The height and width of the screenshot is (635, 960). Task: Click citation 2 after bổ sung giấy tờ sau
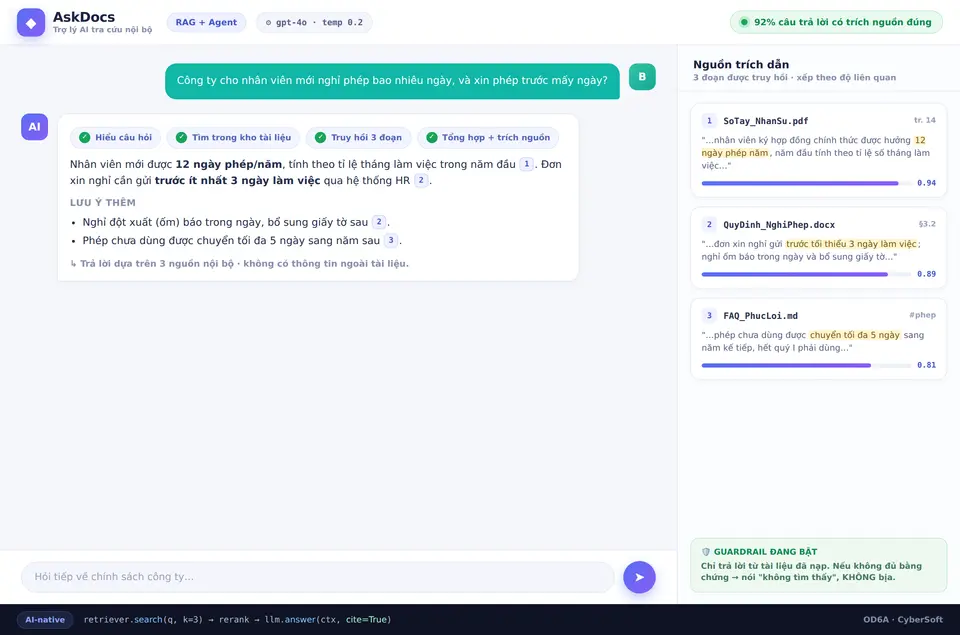[x=379, y=222]
